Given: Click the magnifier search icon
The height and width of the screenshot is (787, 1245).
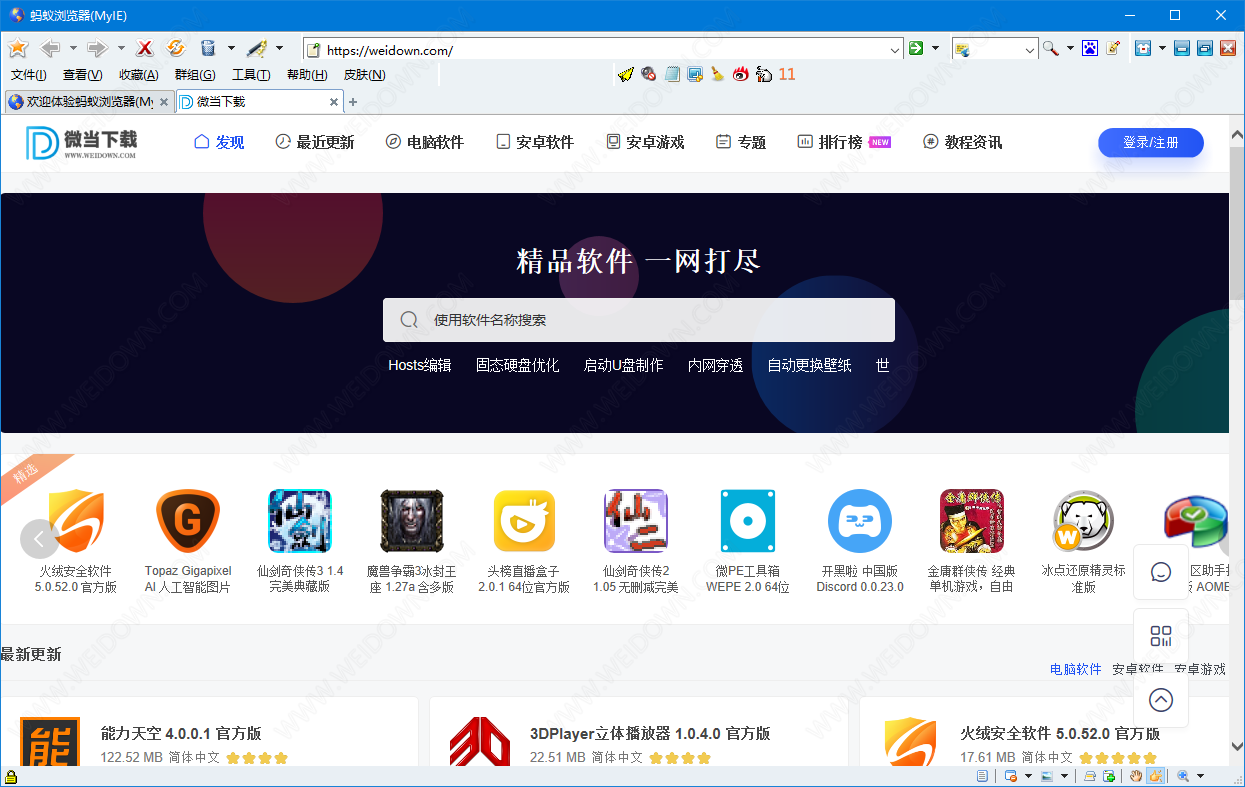Looking at the screenshot, I should (x=1050, y=48).
